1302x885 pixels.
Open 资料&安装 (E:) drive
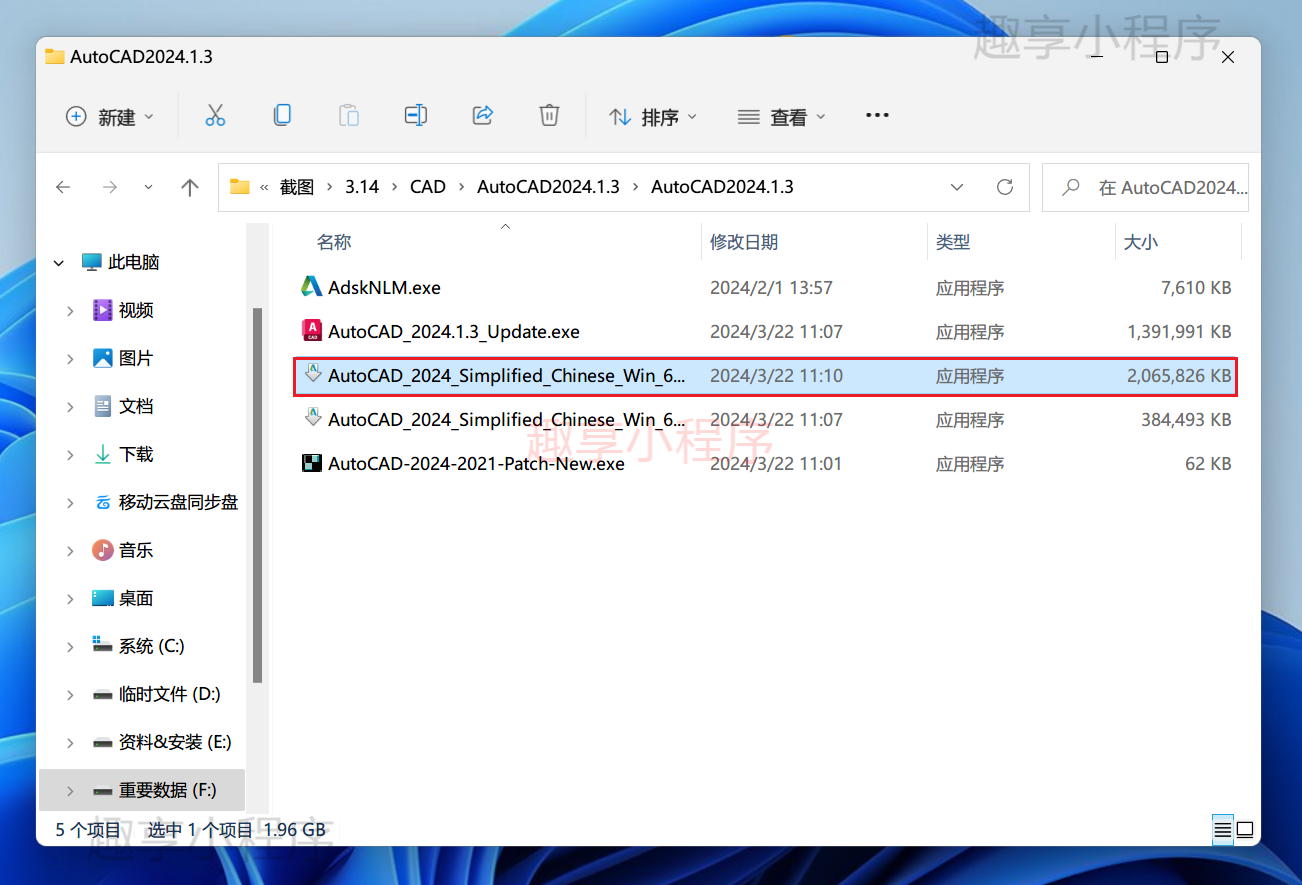coord(175,742)
